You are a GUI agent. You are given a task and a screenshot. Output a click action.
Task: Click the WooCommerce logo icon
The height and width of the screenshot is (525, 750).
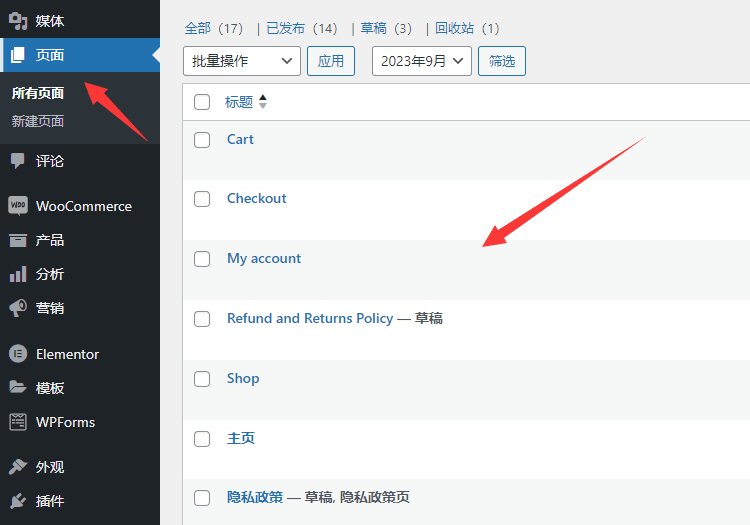tap(18, 206)
